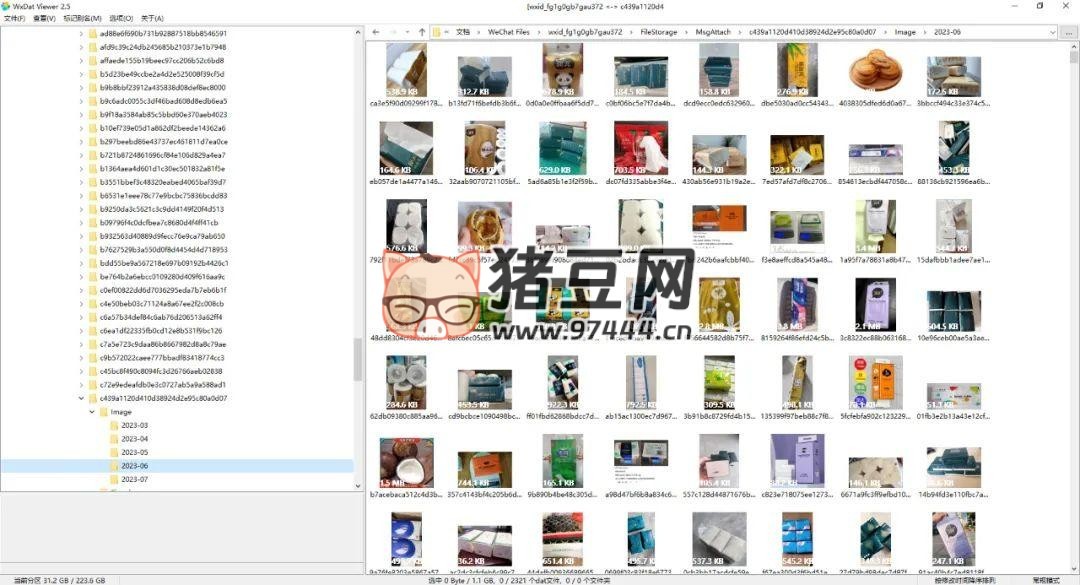Image resolution: width=1080 pixels, height=585 pixels.
Task: Open the 查看(V) menu
Action: [x=44, y=18]
